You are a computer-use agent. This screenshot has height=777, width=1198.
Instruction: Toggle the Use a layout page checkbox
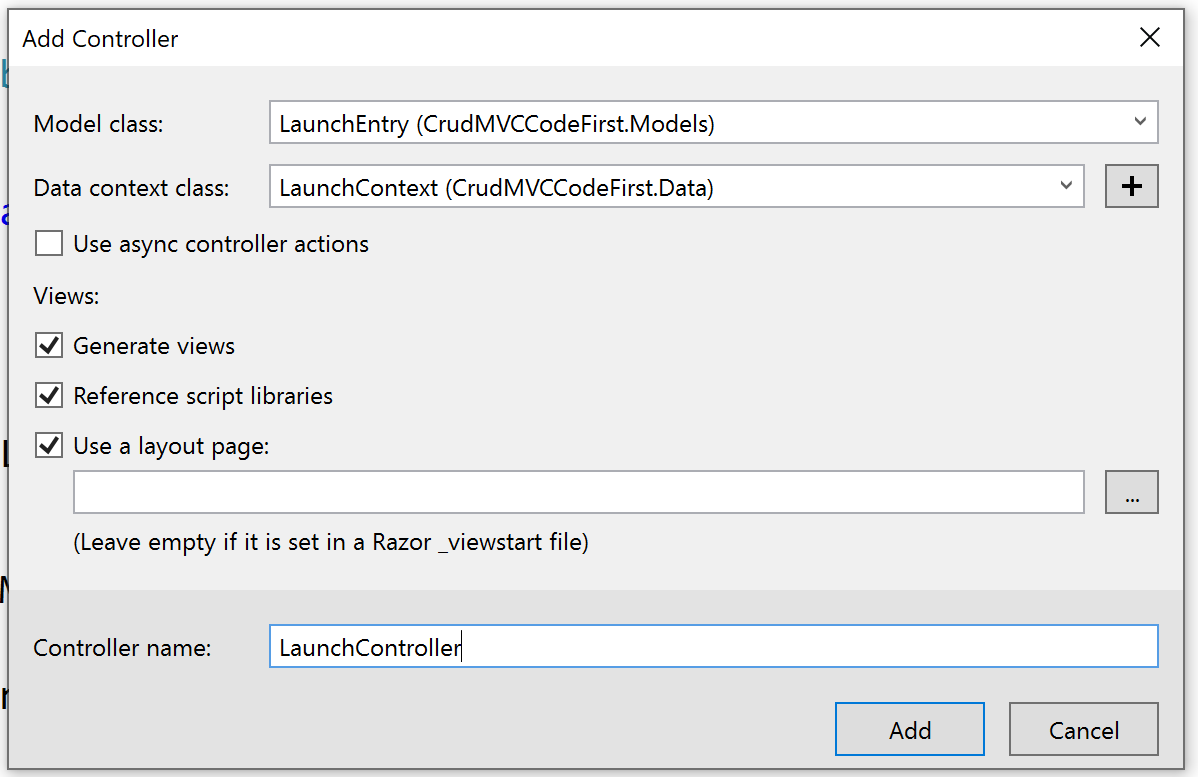pos(49,446)
